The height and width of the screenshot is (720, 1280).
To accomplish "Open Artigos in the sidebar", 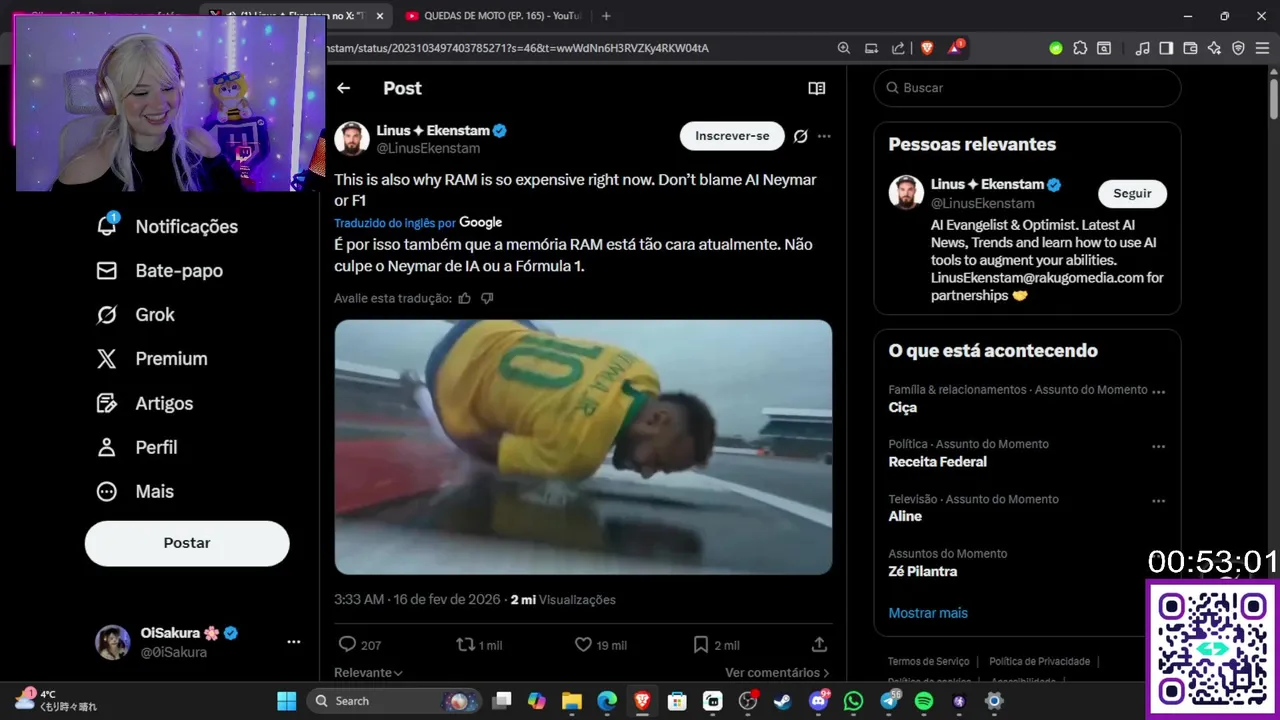I will 144,403.
